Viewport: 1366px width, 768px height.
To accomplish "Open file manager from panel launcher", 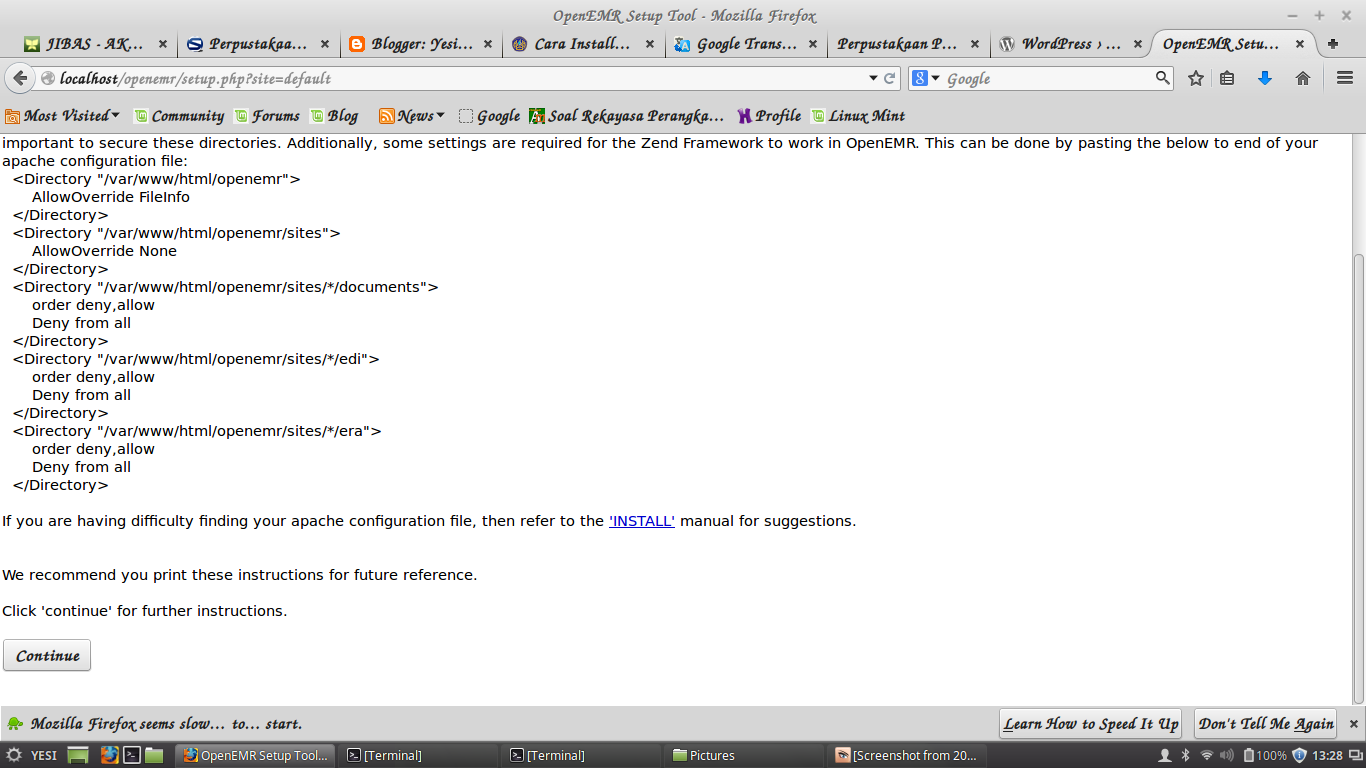I will (x=154, y=755).
